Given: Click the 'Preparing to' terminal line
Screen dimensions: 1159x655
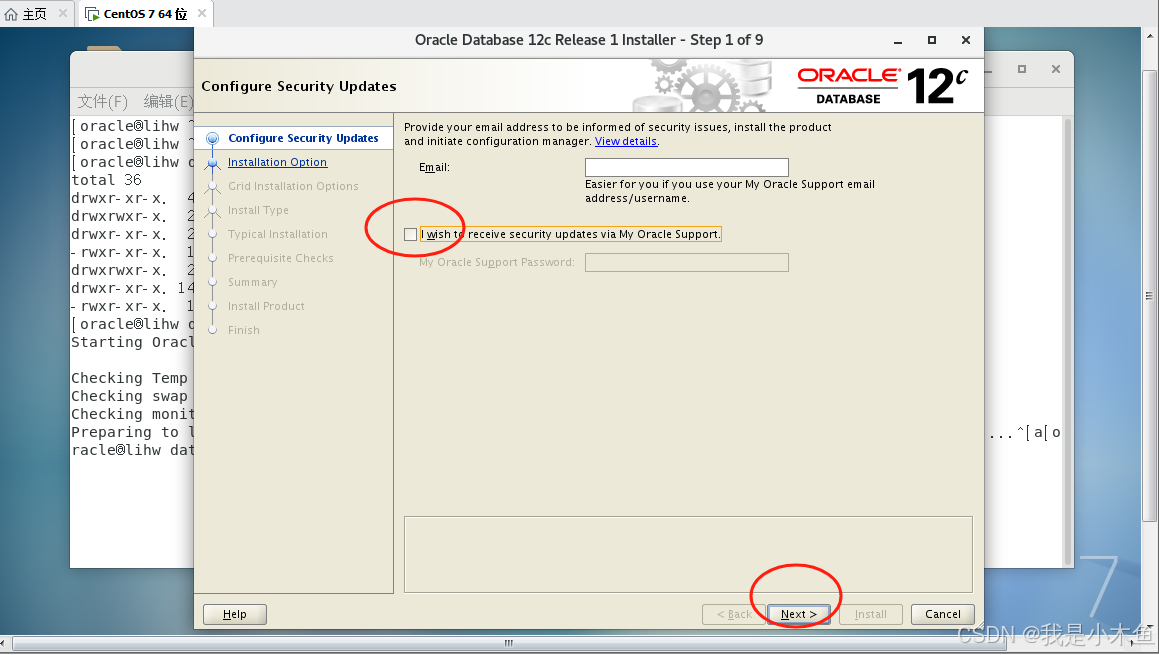Looking at the screenshot, I should (132, 432).
